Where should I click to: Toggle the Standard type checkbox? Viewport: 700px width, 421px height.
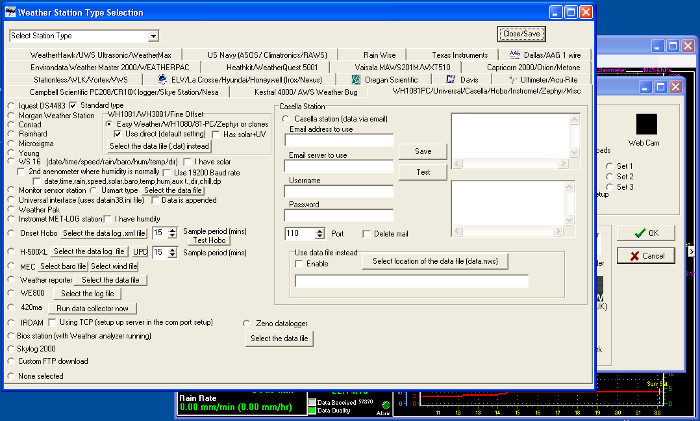(x=73, y=105)
